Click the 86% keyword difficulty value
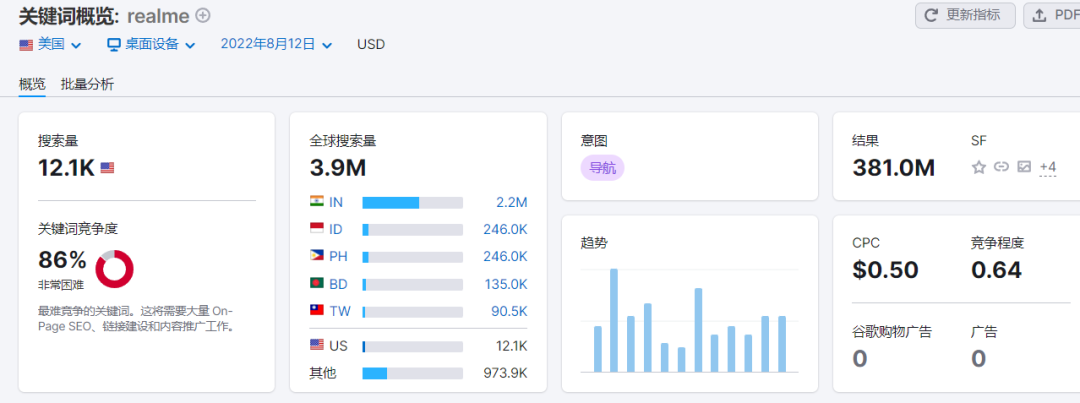1080x403 pixels. 62,260
